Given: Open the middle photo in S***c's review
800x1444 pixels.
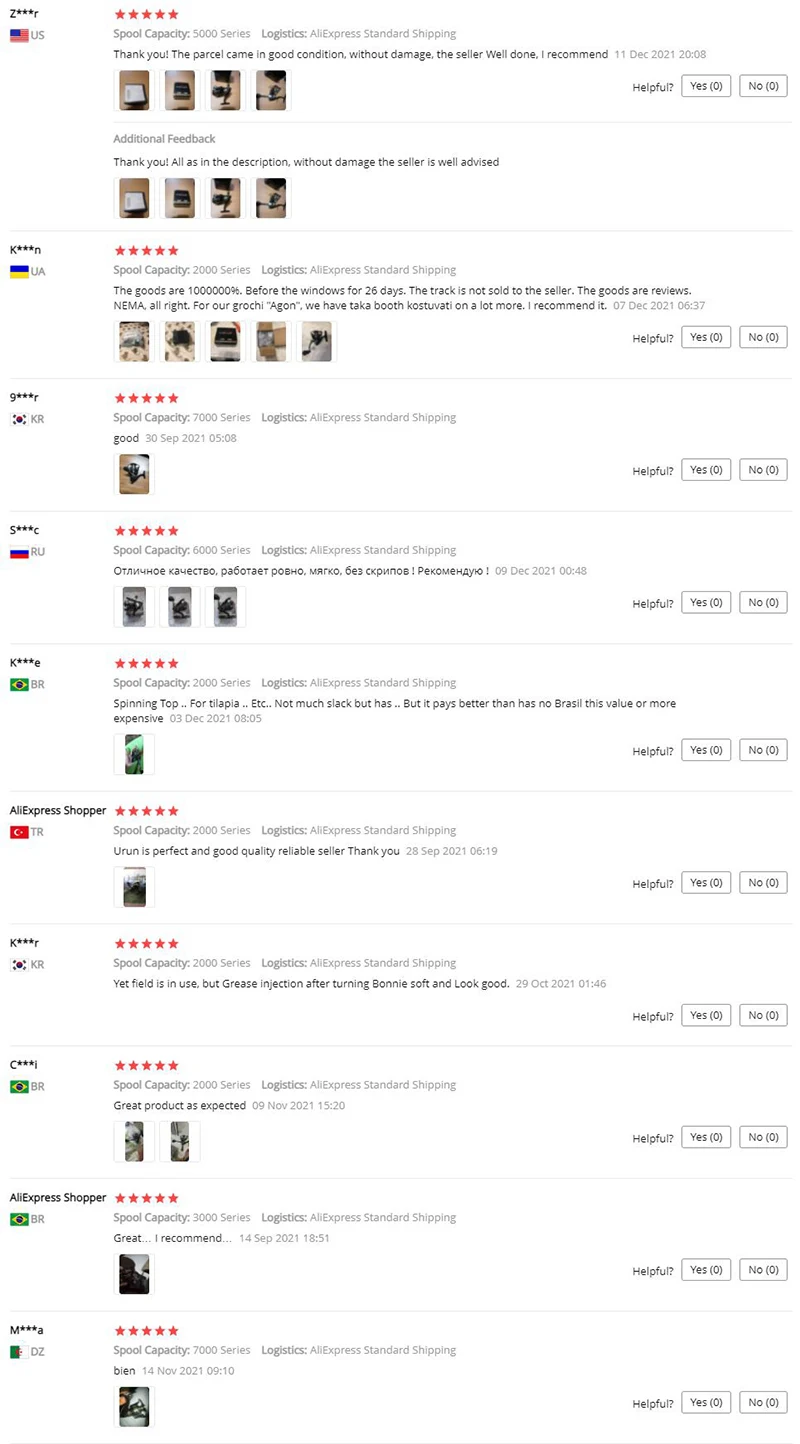Looking at the screenshot, I should point(180,607).
